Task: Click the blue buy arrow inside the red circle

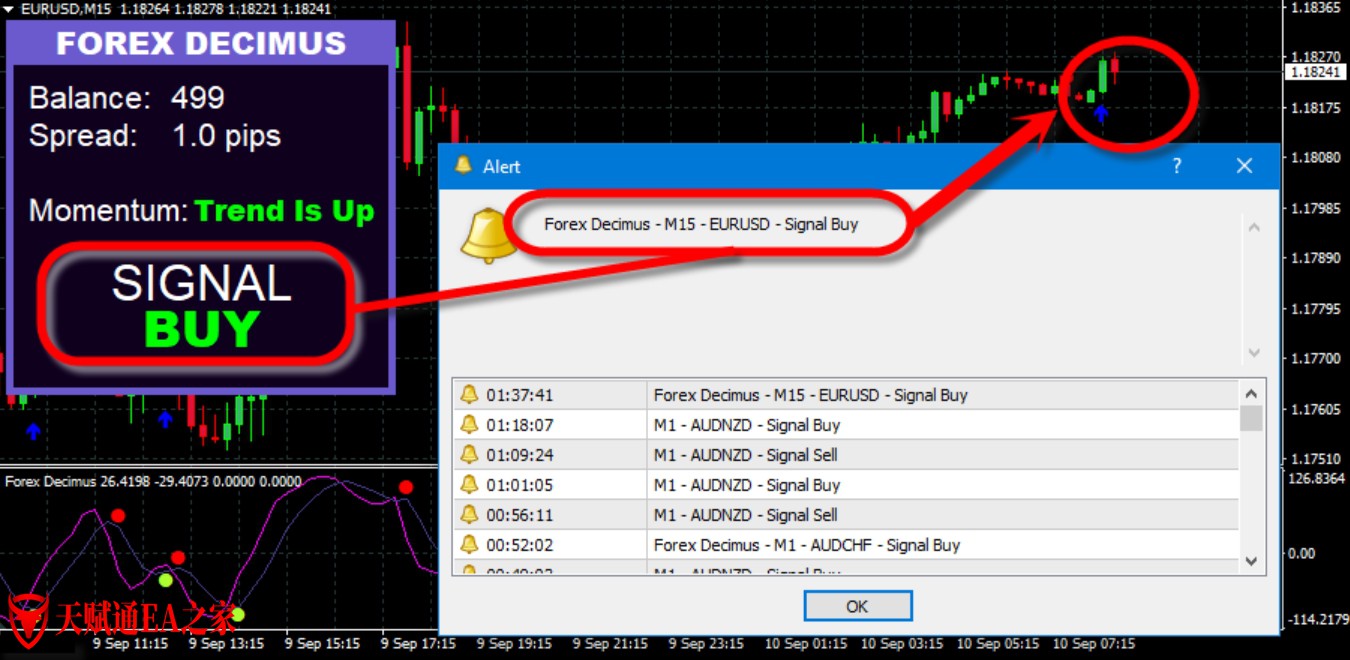Action: coord(1101,114)
